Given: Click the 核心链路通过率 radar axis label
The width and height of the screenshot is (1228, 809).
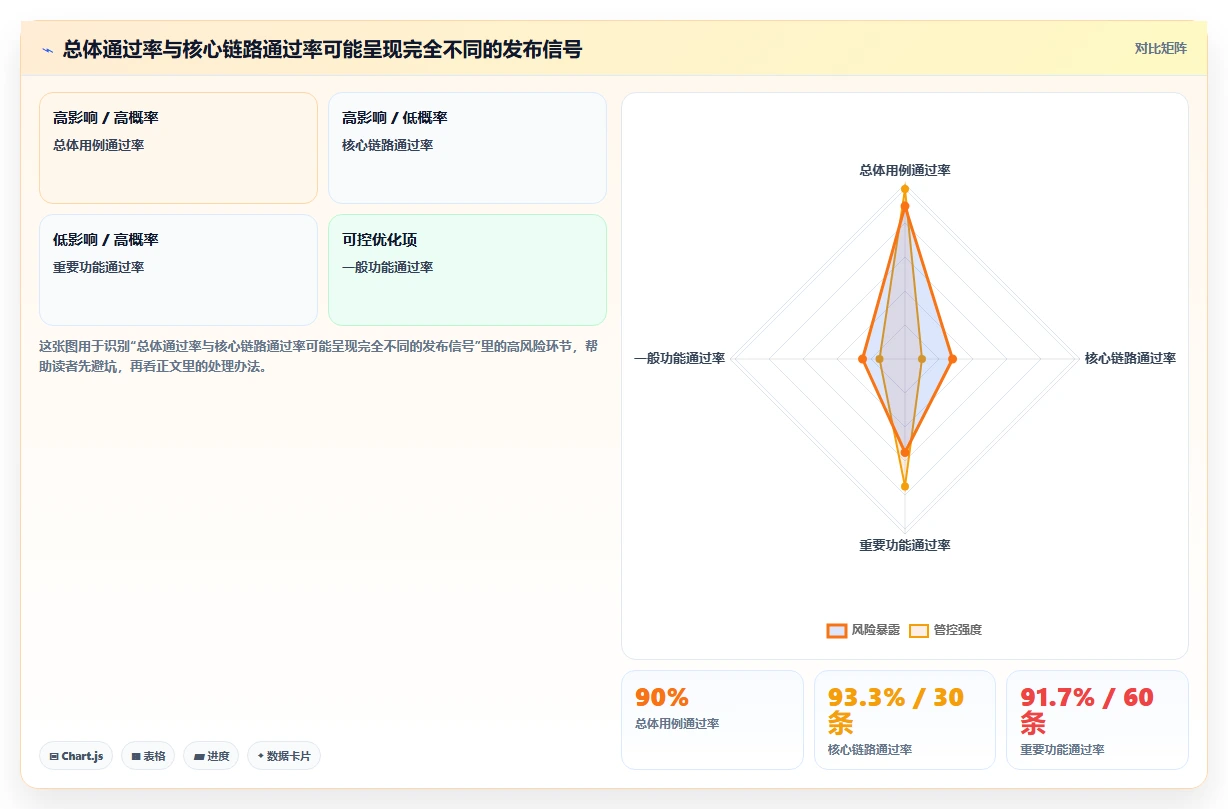Looking at the screenshot, I should point(1130,358).
